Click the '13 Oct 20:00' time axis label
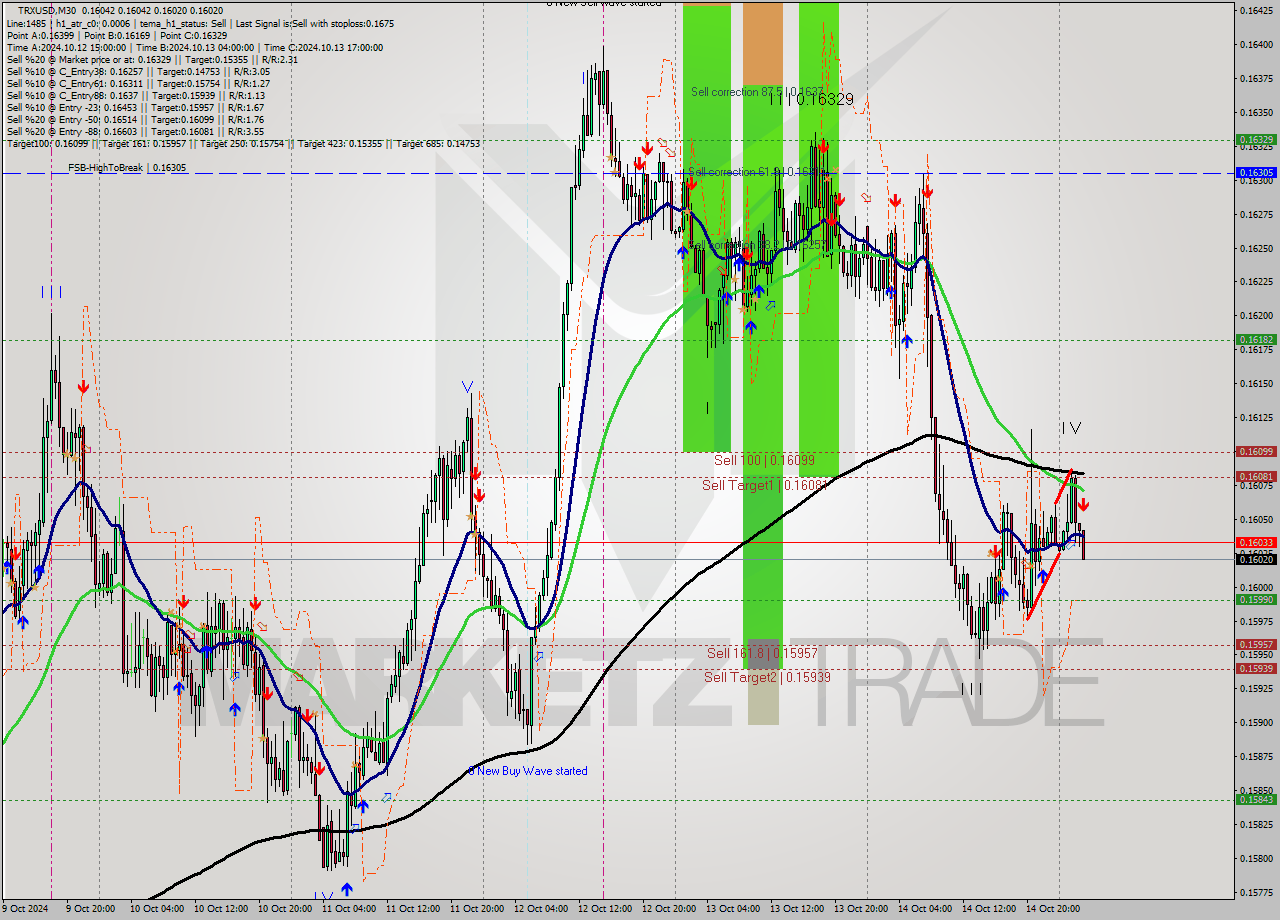This screenshot has height=920, width=1280. click(861, 910)
